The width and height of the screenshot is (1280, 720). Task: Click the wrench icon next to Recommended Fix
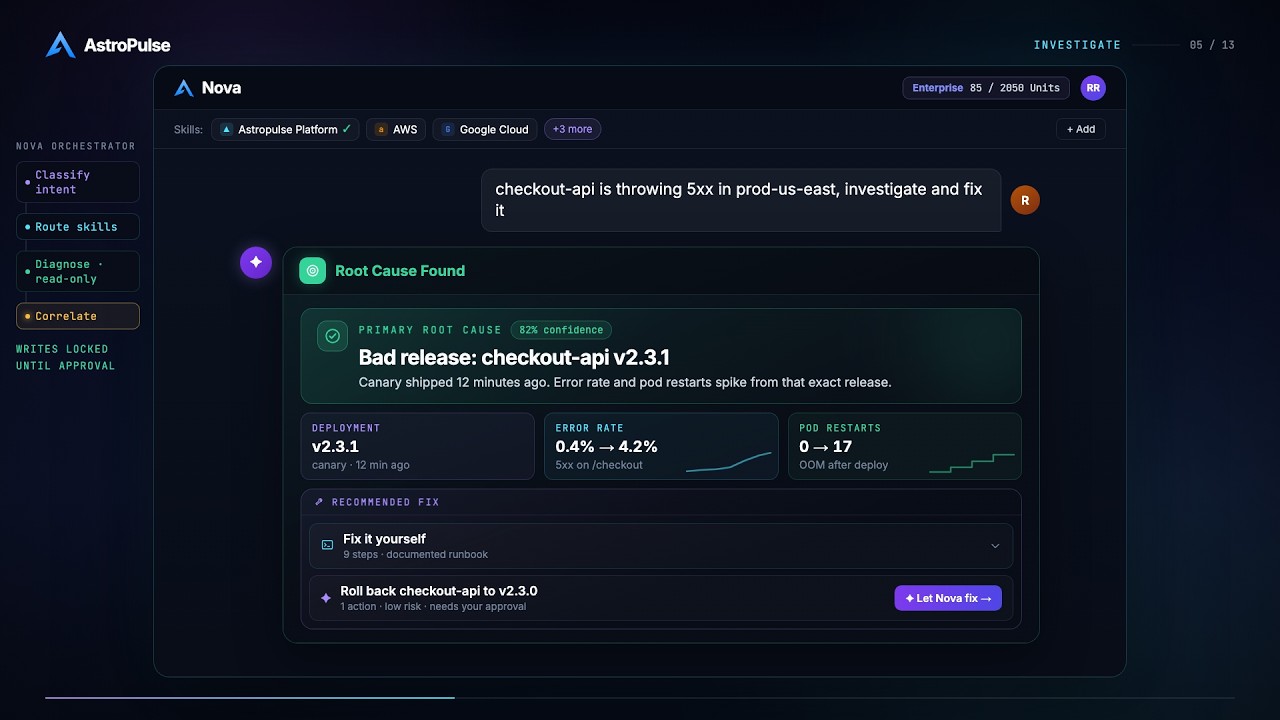319,502
